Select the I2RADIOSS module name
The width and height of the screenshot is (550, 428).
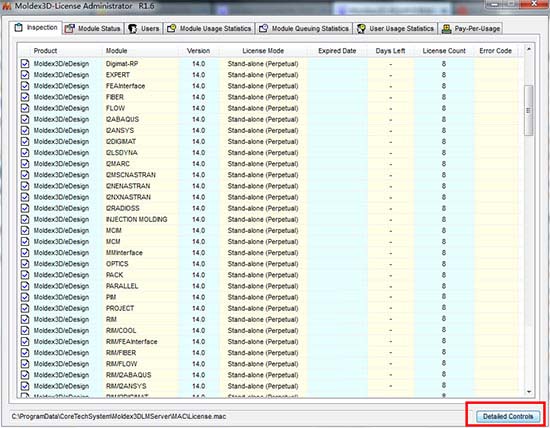[x=123, y=208]
